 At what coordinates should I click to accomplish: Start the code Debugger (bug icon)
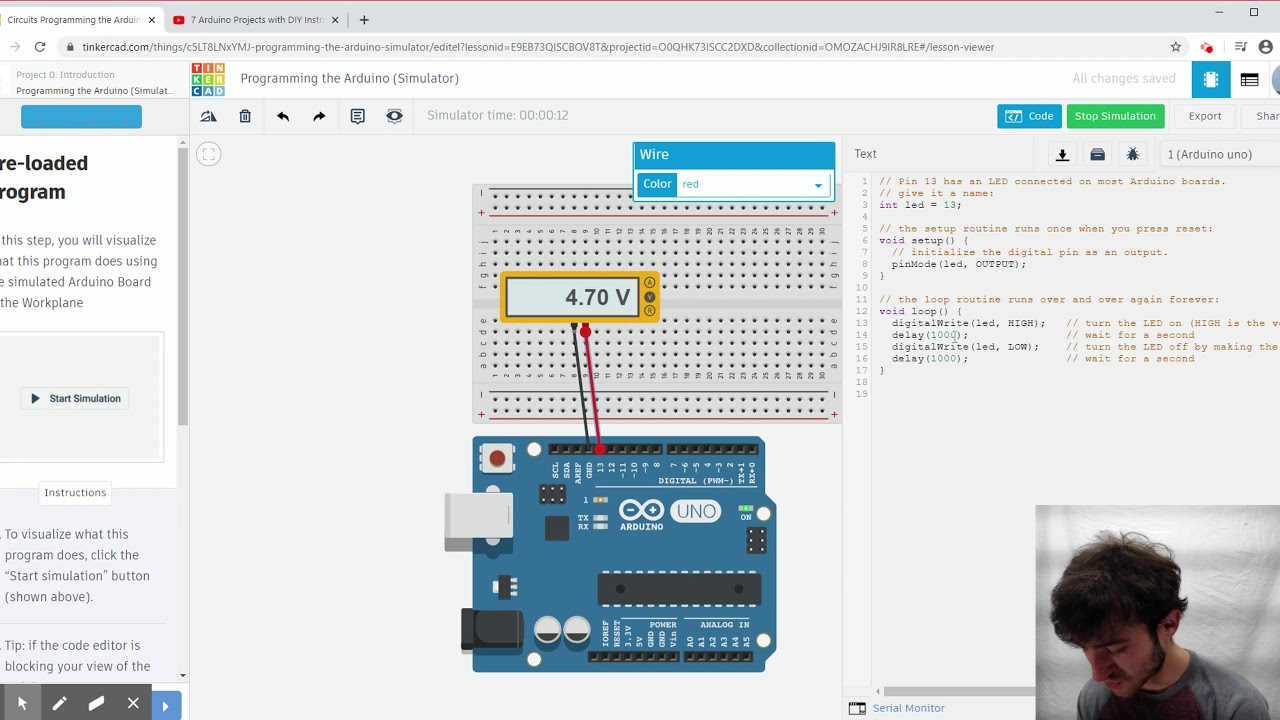(1133, 154)
